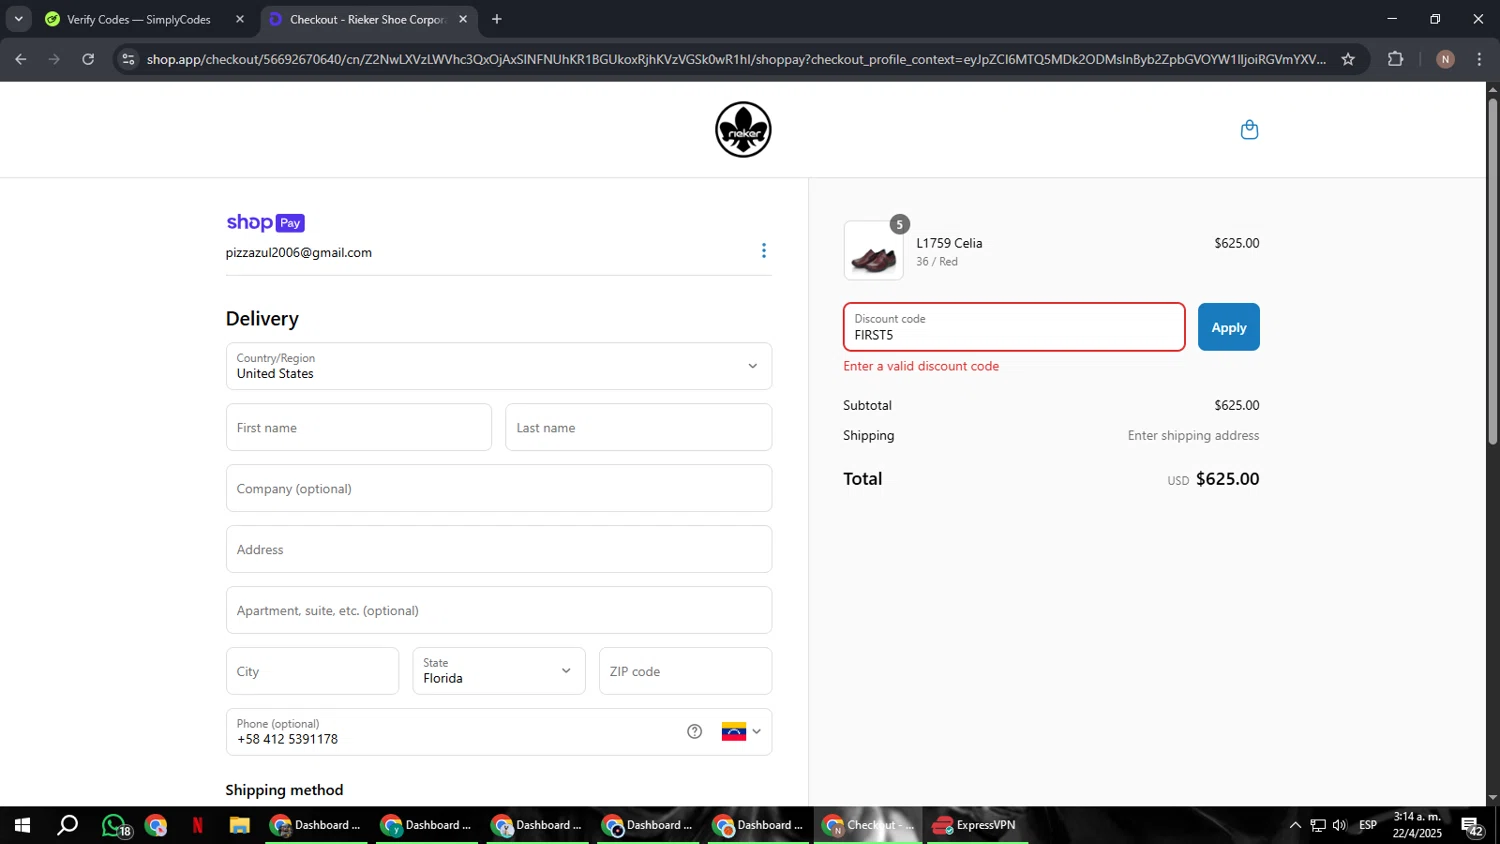The height and width of the screenshot is (844, 1500).
Task: Click the Rieker logo in header
Action: point(743,130)
